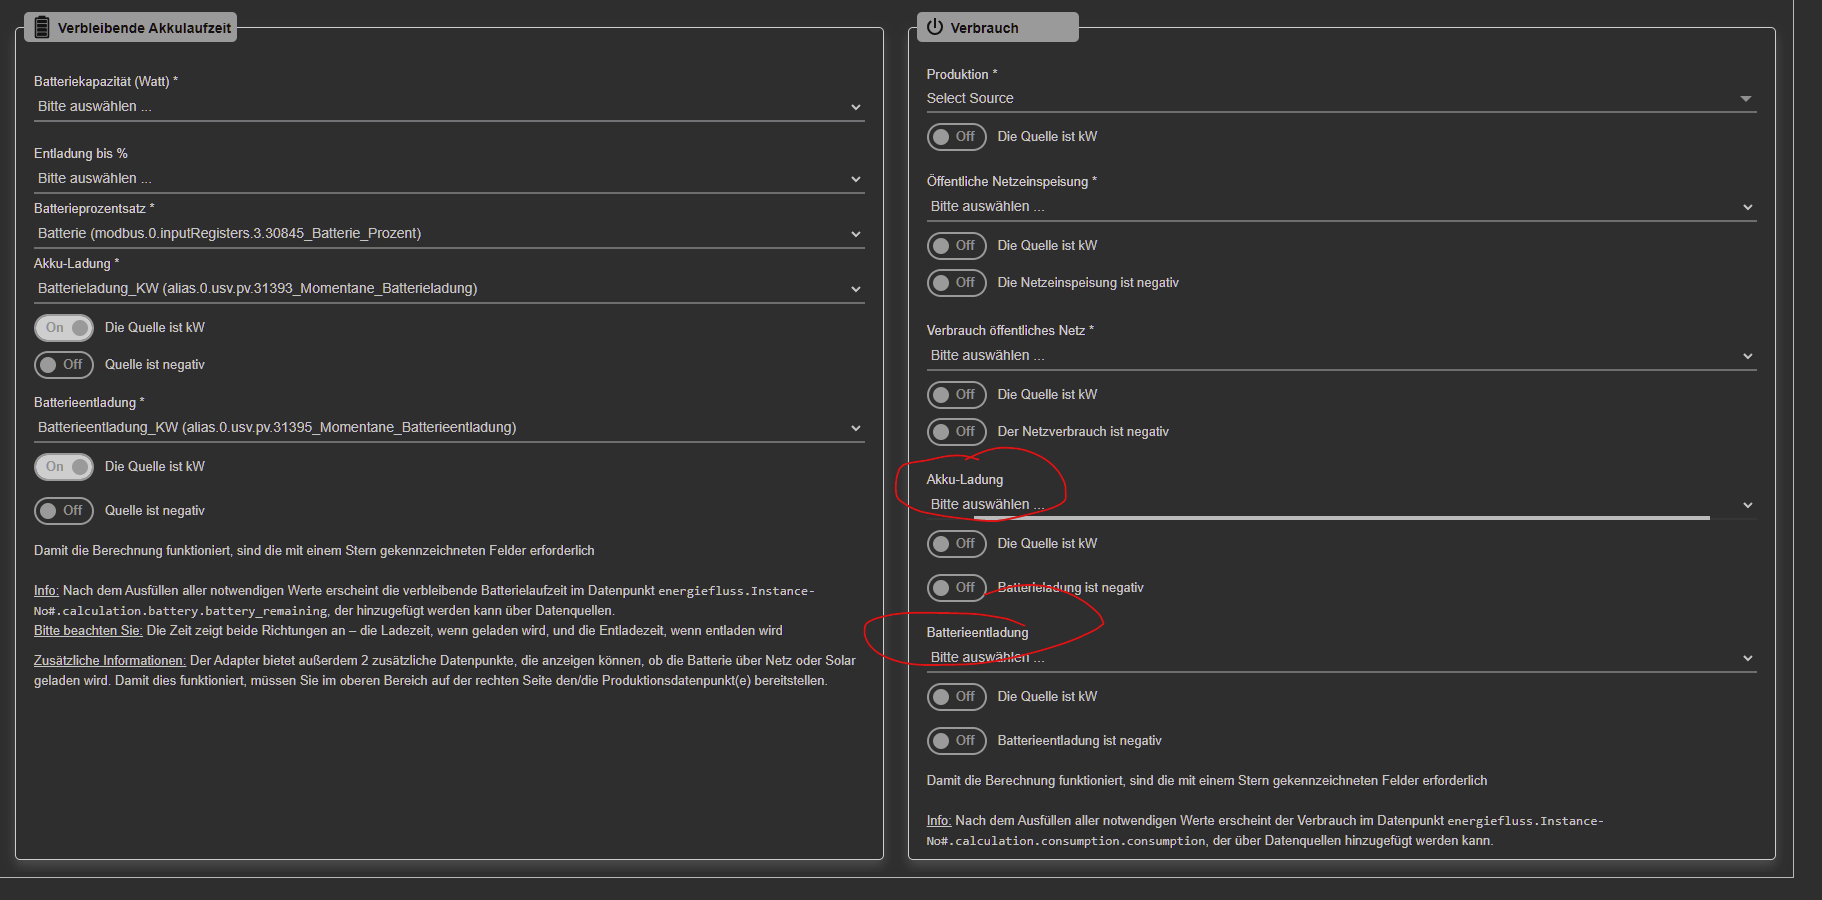Click the battery icon in Verbleibende Akkulaufzeit header
Viewport: 1822px width, 900px height.
pyautogui.click(x=41, y=27)
